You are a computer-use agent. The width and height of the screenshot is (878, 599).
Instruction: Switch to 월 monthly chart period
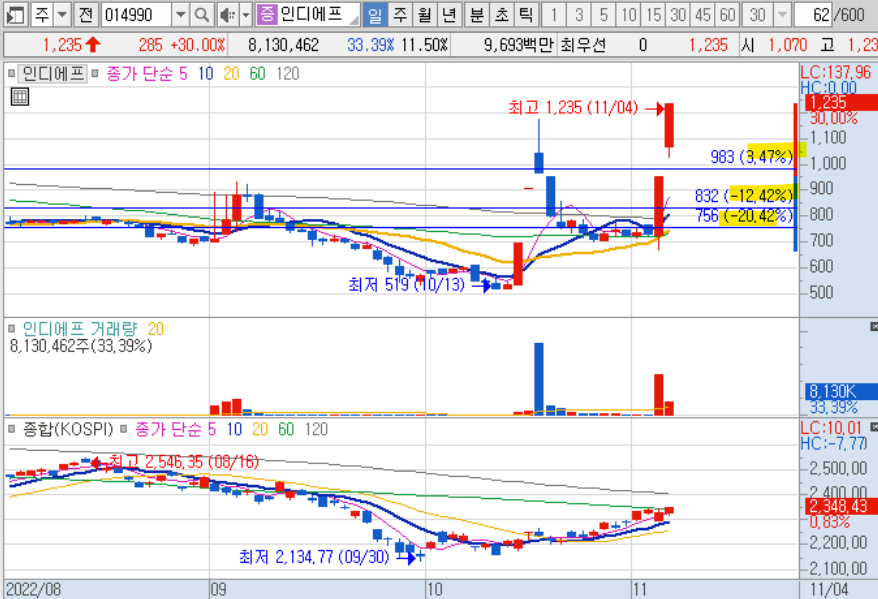point(424,15)
